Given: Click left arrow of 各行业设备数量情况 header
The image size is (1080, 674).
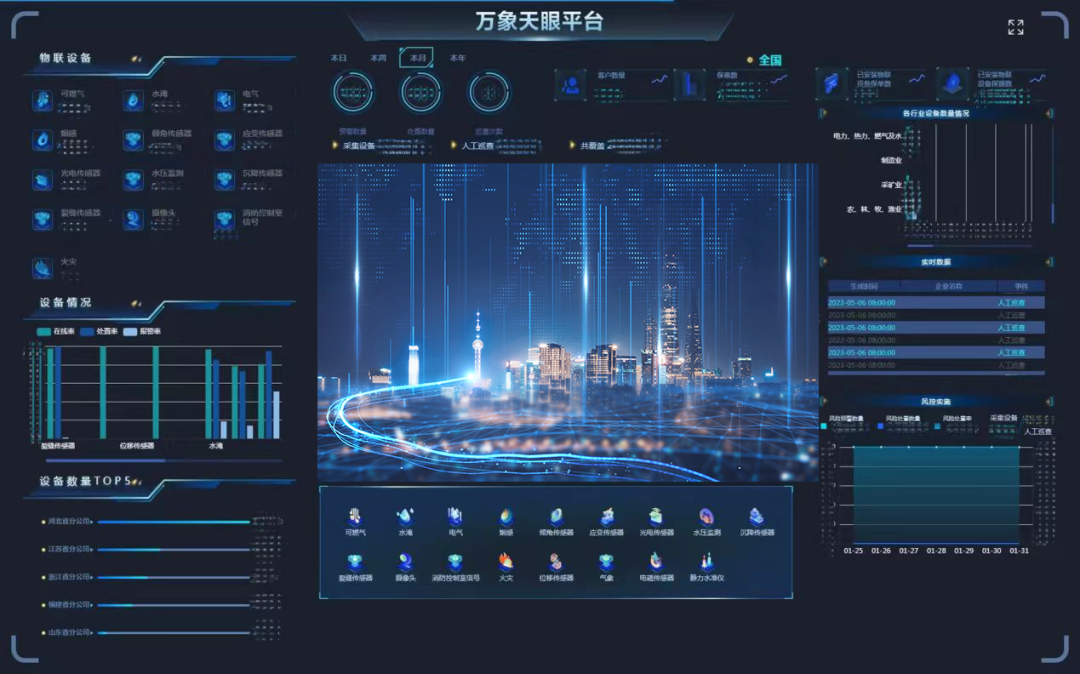Looking at the screenshot, I should coord(823,114).
